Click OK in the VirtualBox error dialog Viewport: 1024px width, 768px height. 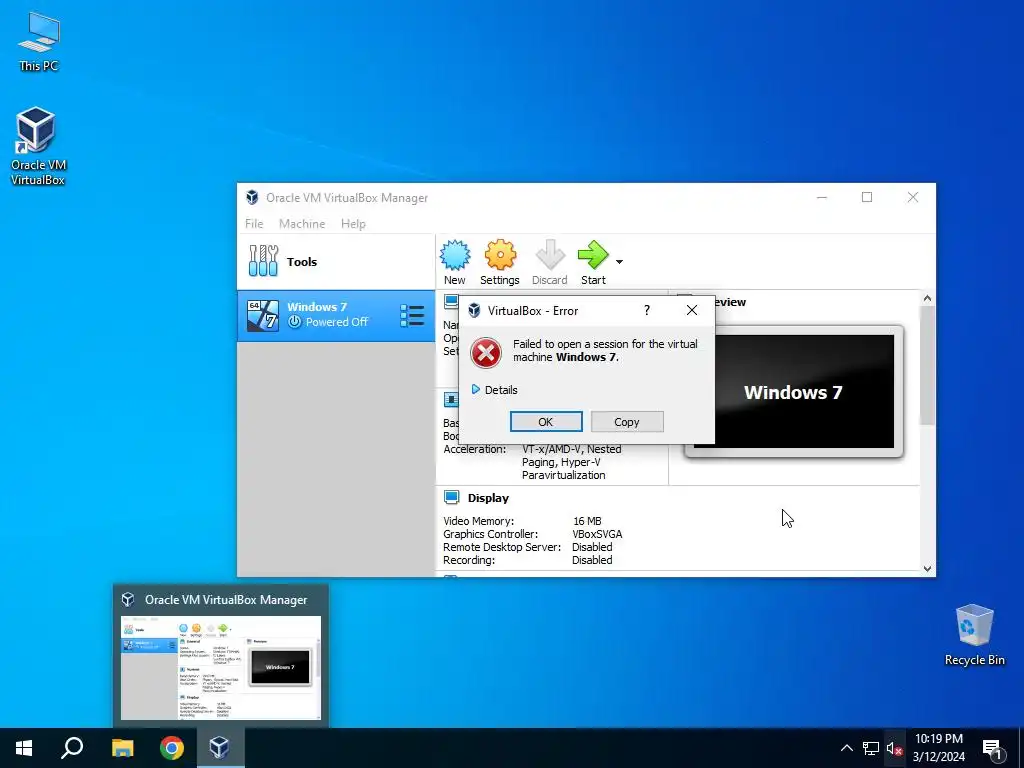546,422
